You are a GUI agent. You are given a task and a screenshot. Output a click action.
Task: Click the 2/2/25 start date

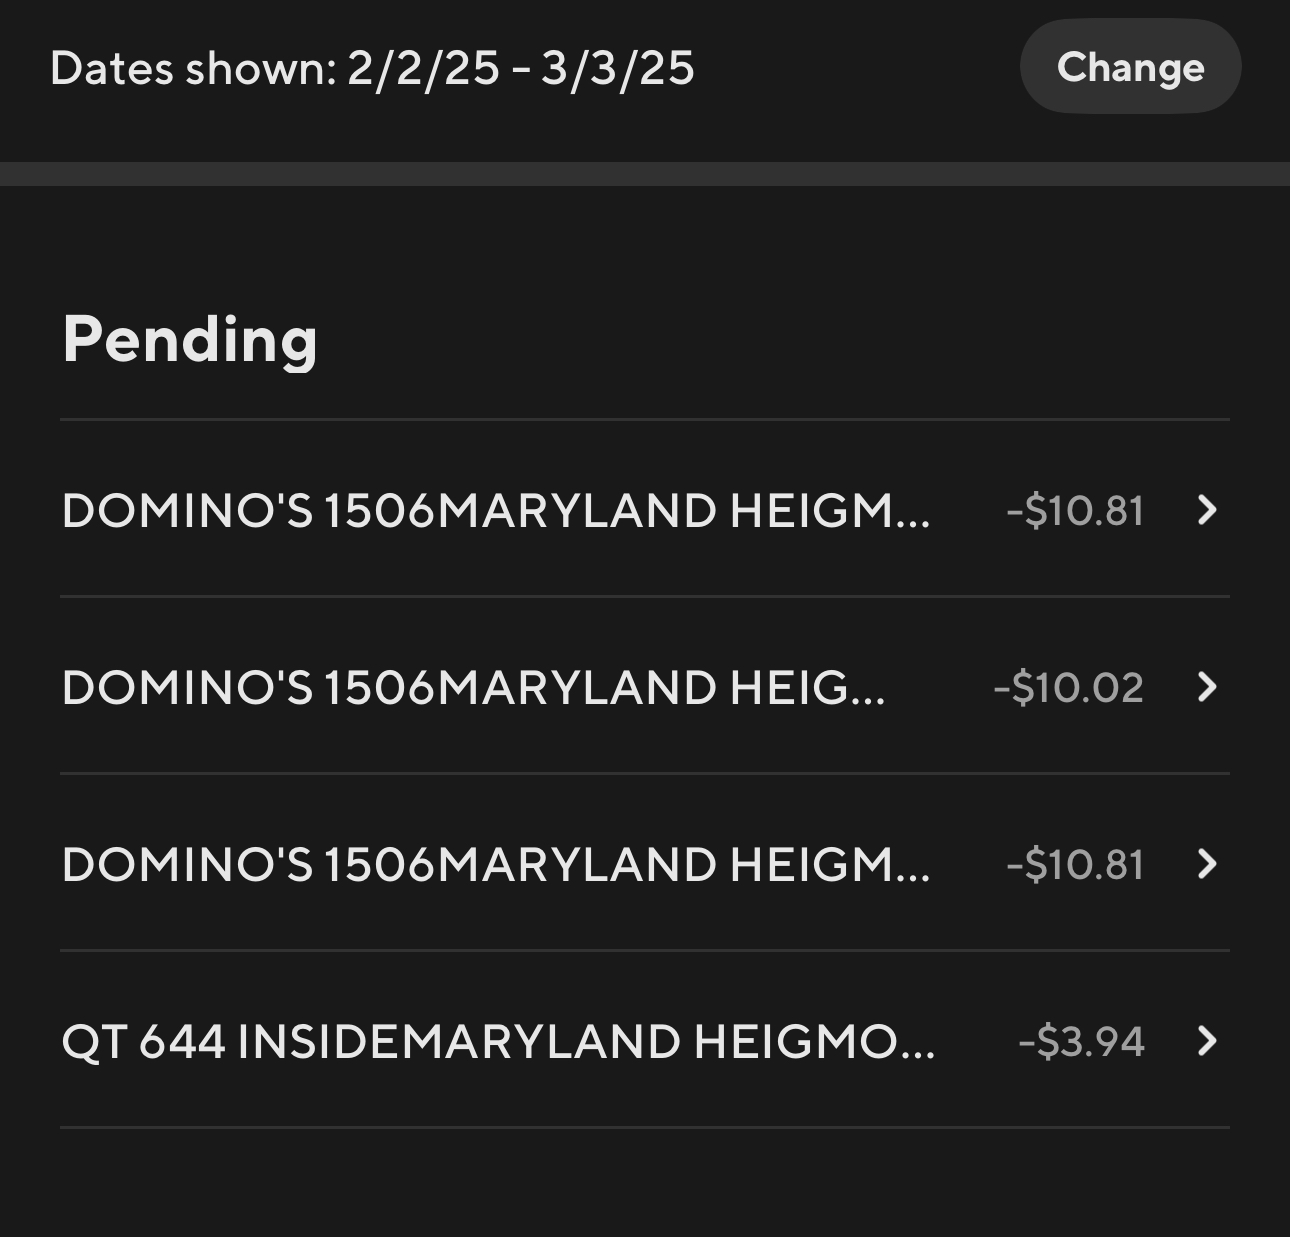pos(423,68)
